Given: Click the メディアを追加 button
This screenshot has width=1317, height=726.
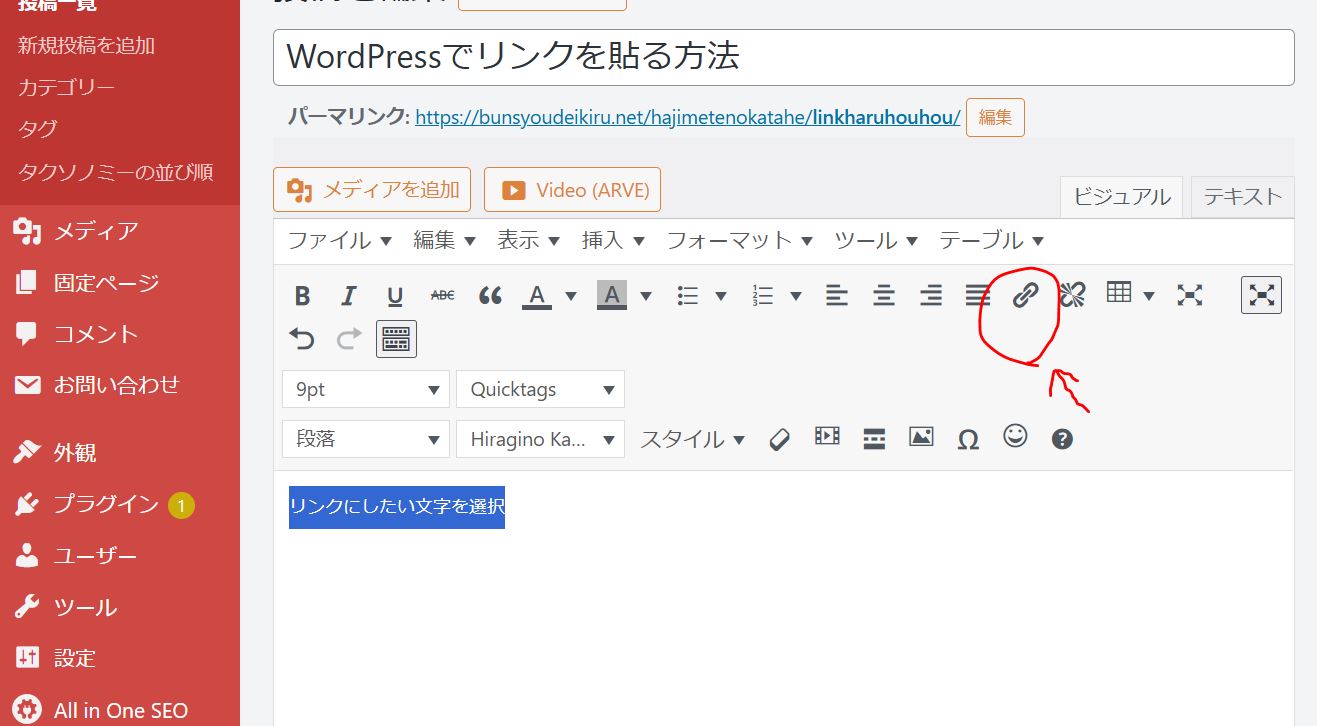Looking at the screenshot, I should [372, 190].
